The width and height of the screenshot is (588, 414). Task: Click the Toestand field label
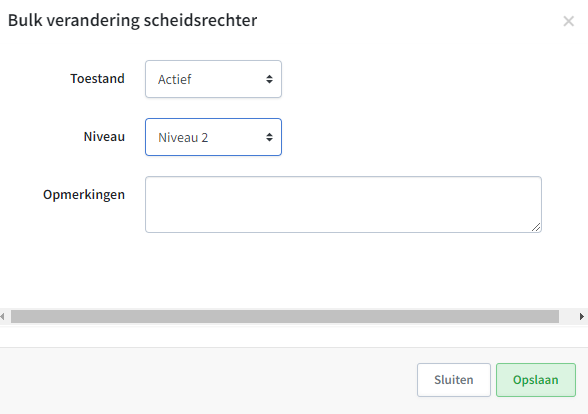(x=98, y=79)
